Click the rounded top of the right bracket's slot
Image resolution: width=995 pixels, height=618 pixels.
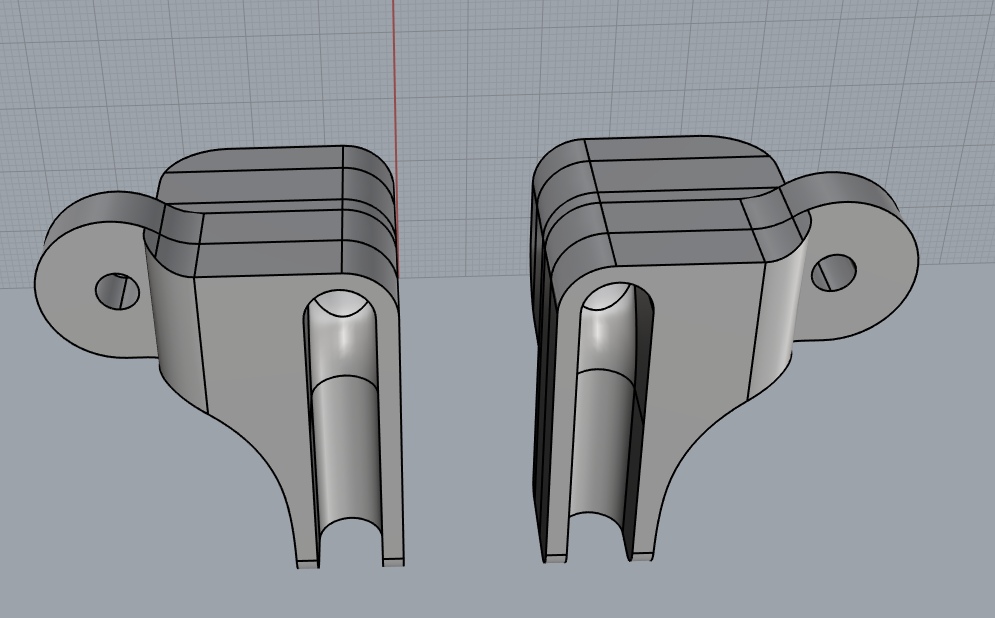(x=608, y=300)
